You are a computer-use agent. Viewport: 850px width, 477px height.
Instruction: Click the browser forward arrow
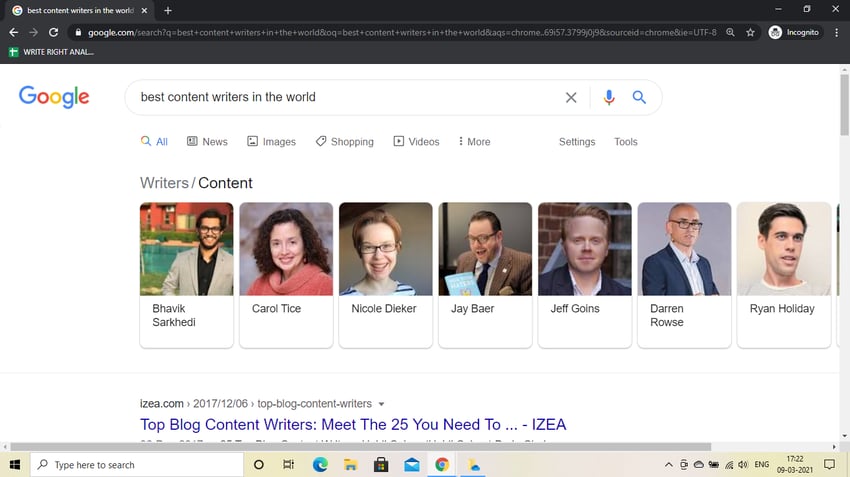pyautogui.click(x=34, y=33)
